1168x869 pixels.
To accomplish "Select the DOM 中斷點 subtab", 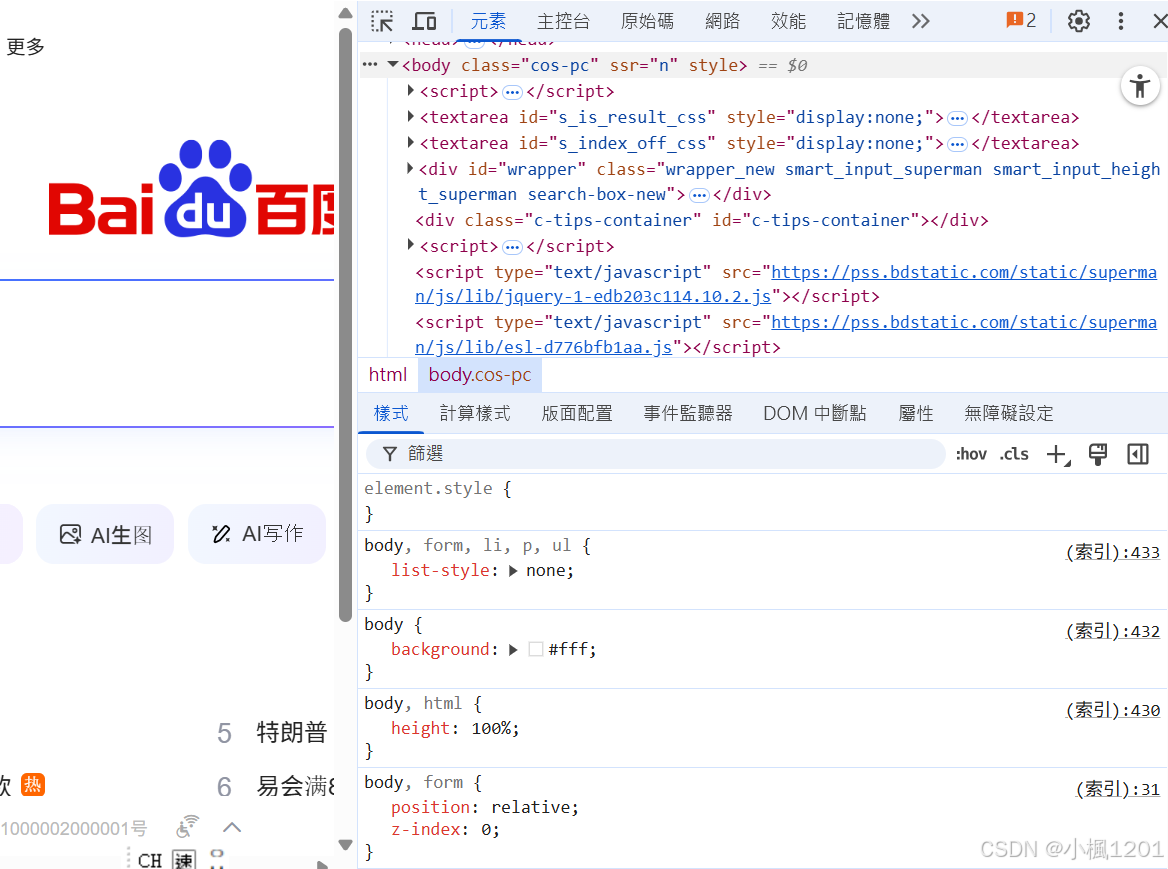I will click(x=815, y=413).
